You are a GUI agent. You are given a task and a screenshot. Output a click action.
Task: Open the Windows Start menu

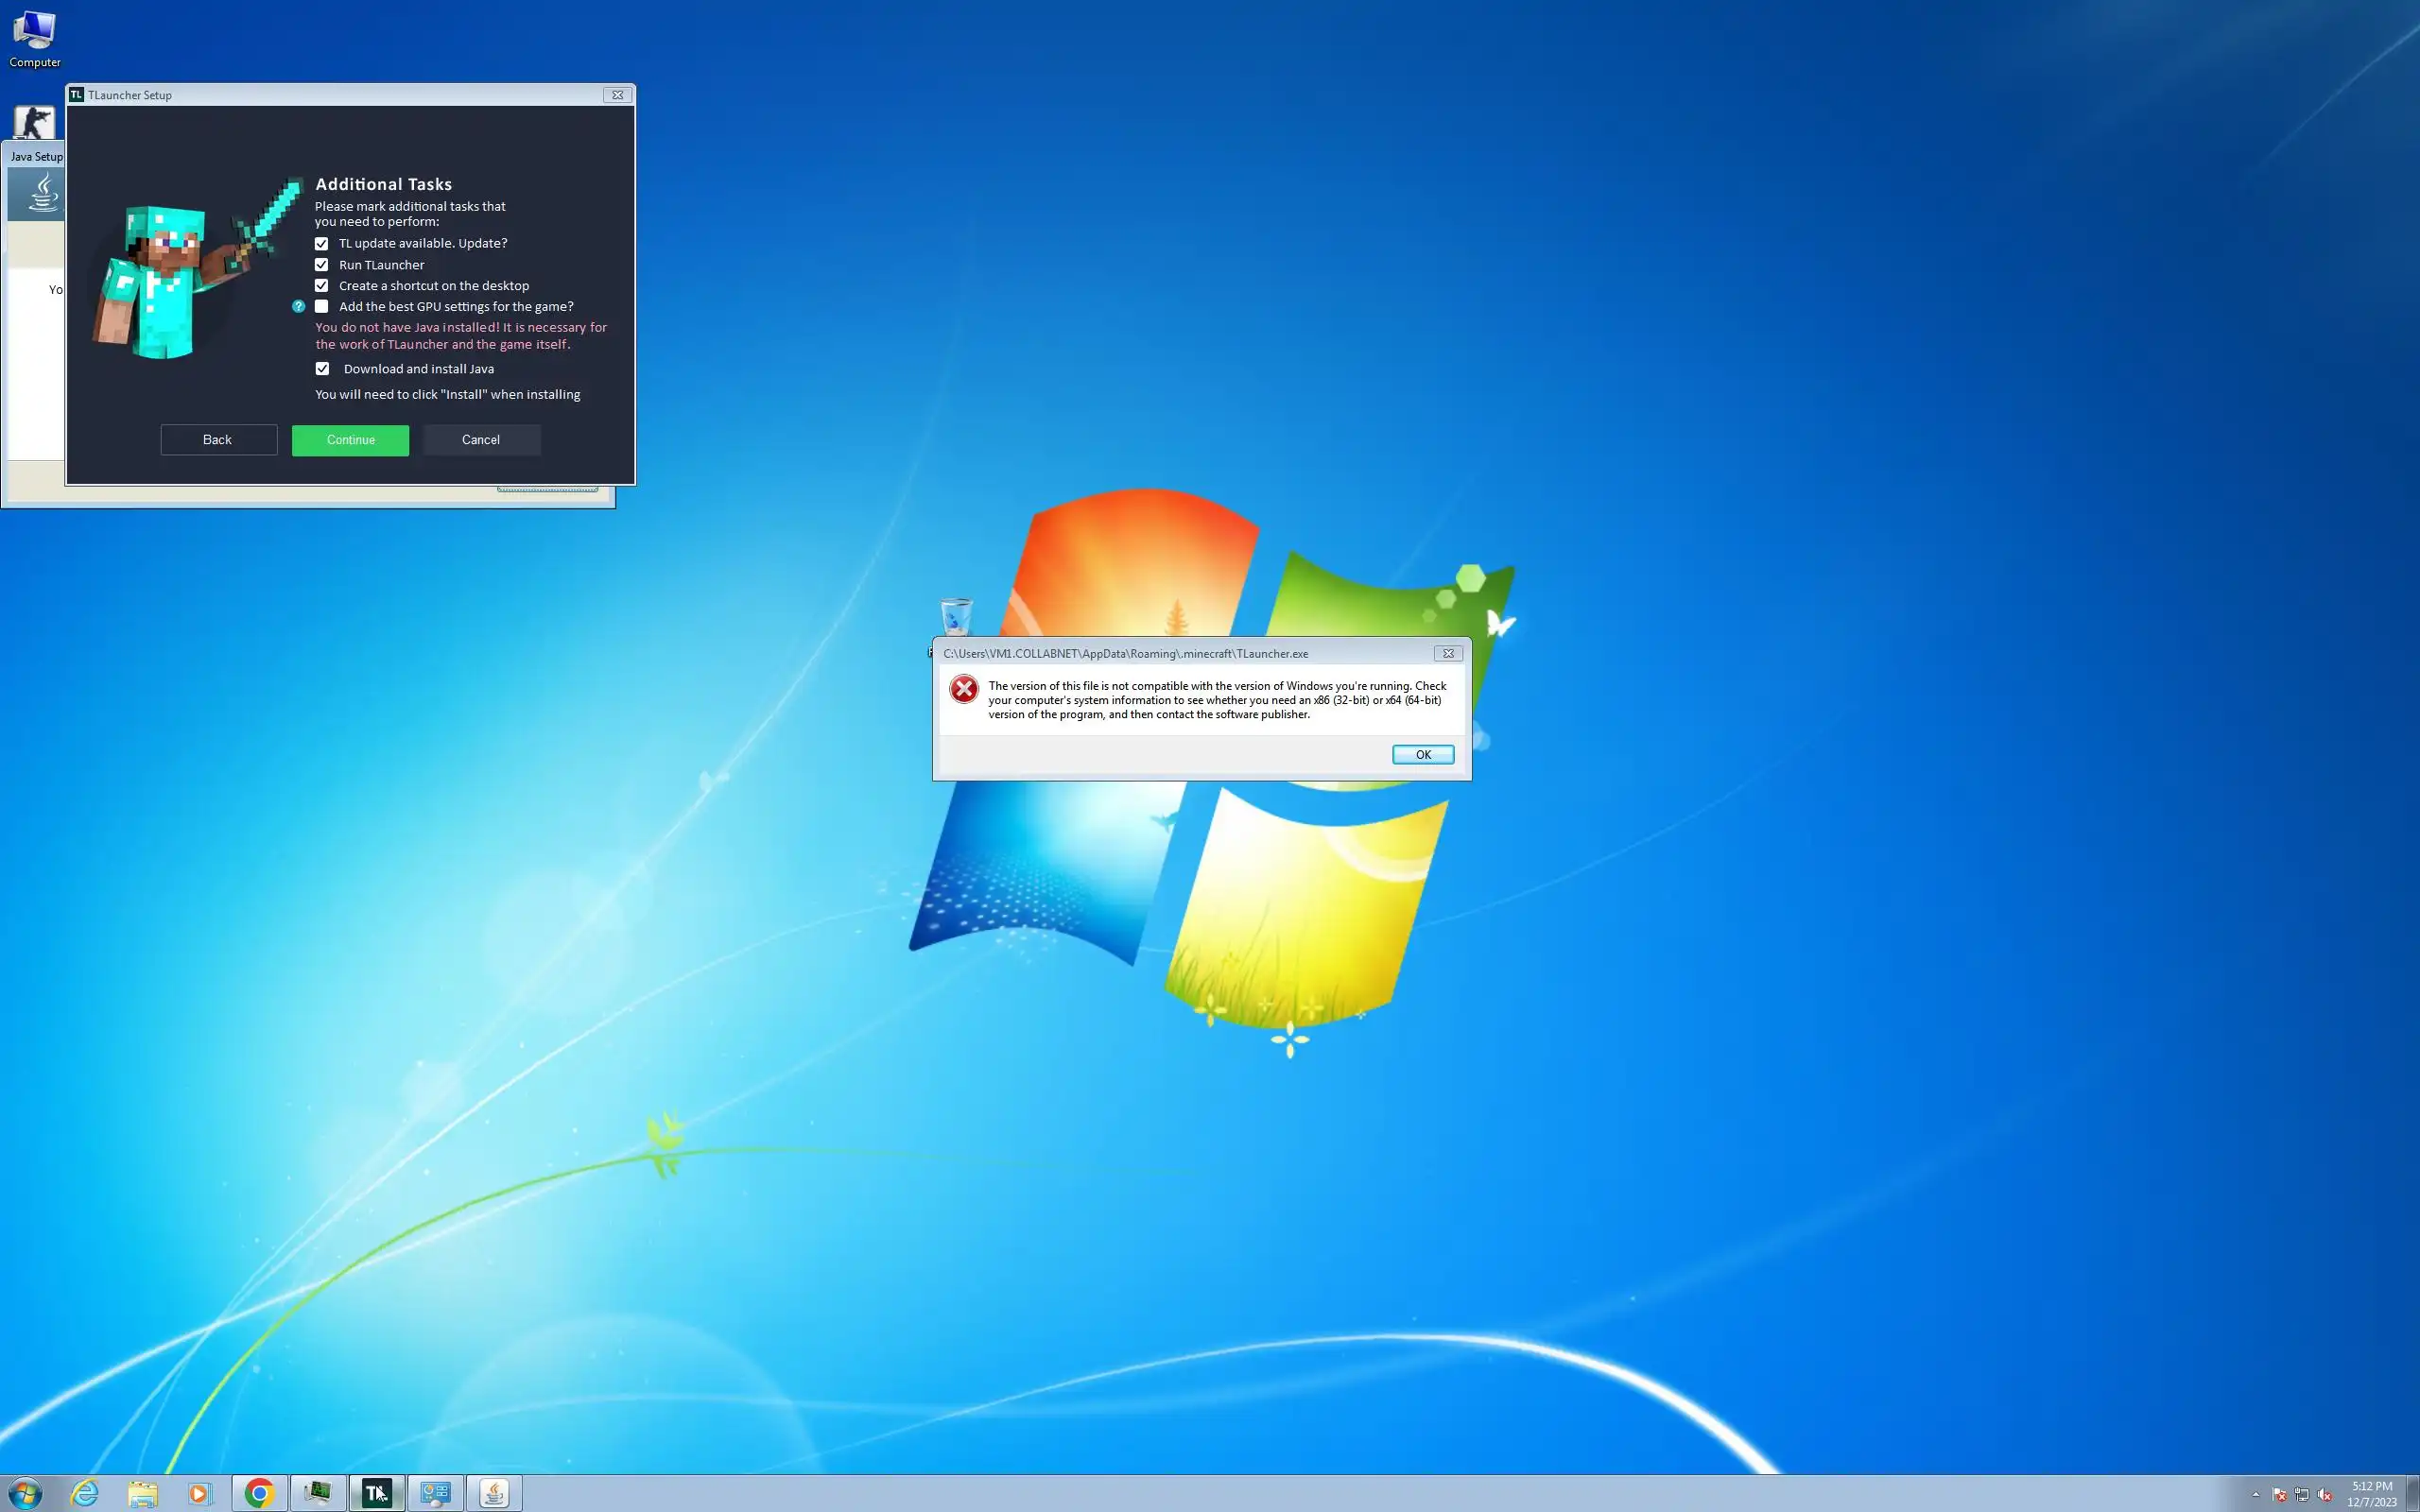(26, 1493)
